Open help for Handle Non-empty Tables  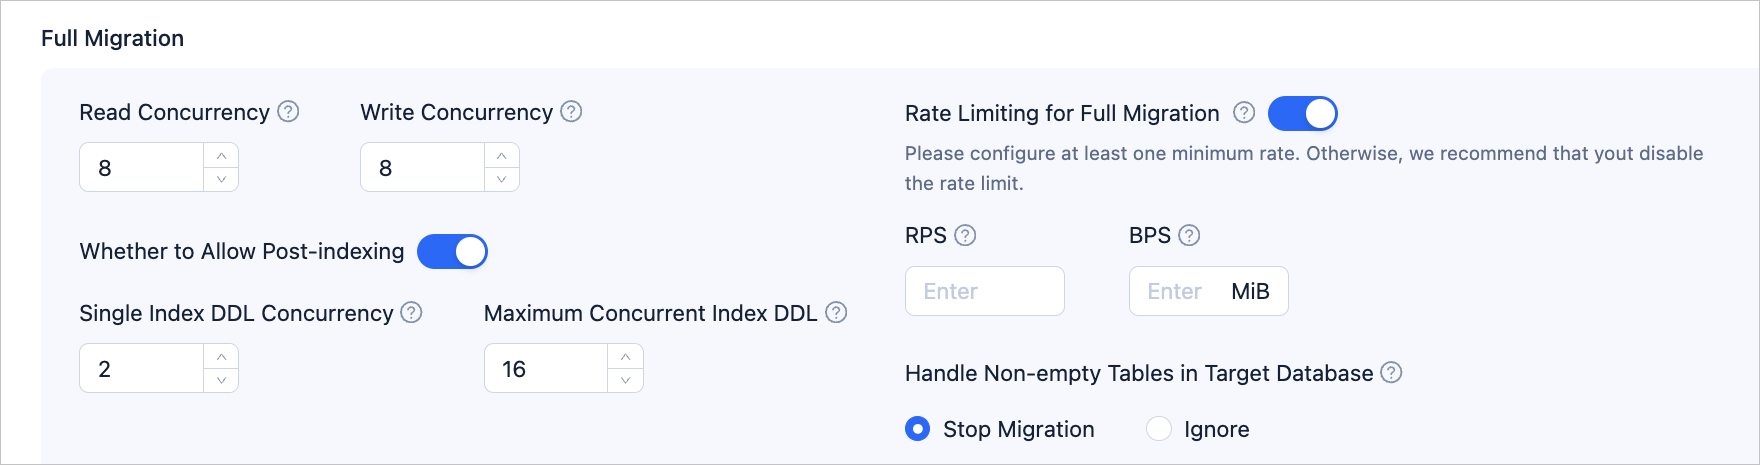pos(1391,373)
